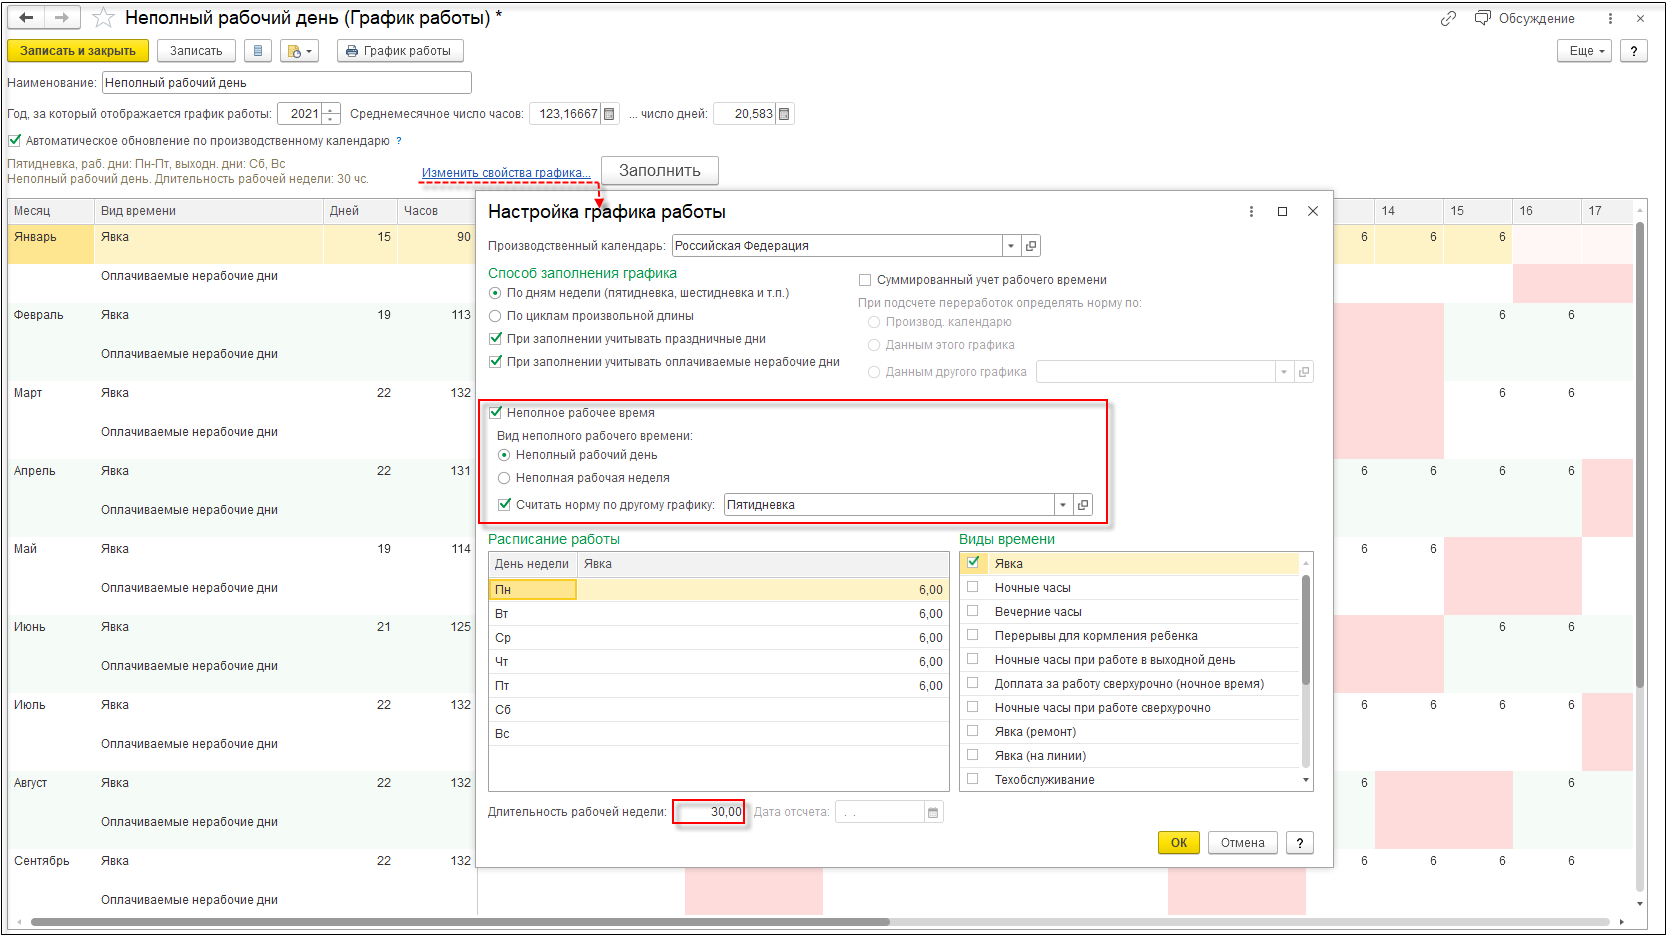The height and width of the screenshot is (935, 1666).
Task: Show help tooltip for automatic update question mark
Action: (399, 141)
